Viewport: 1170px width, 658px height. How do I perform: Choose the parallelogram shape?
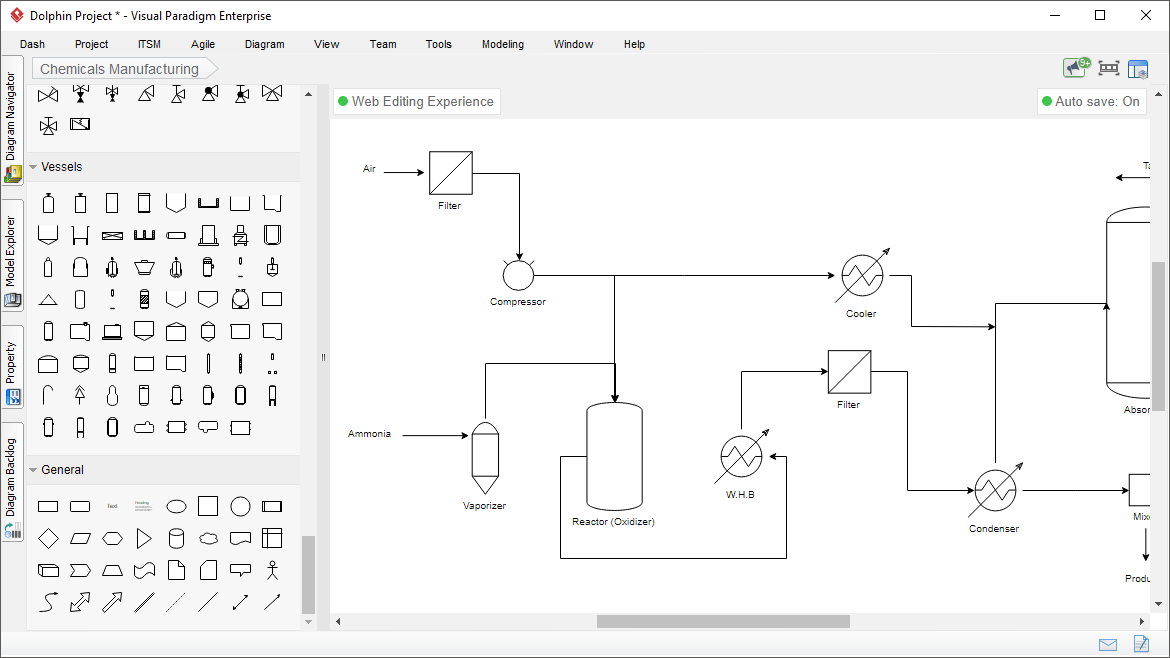coord(80,538)
